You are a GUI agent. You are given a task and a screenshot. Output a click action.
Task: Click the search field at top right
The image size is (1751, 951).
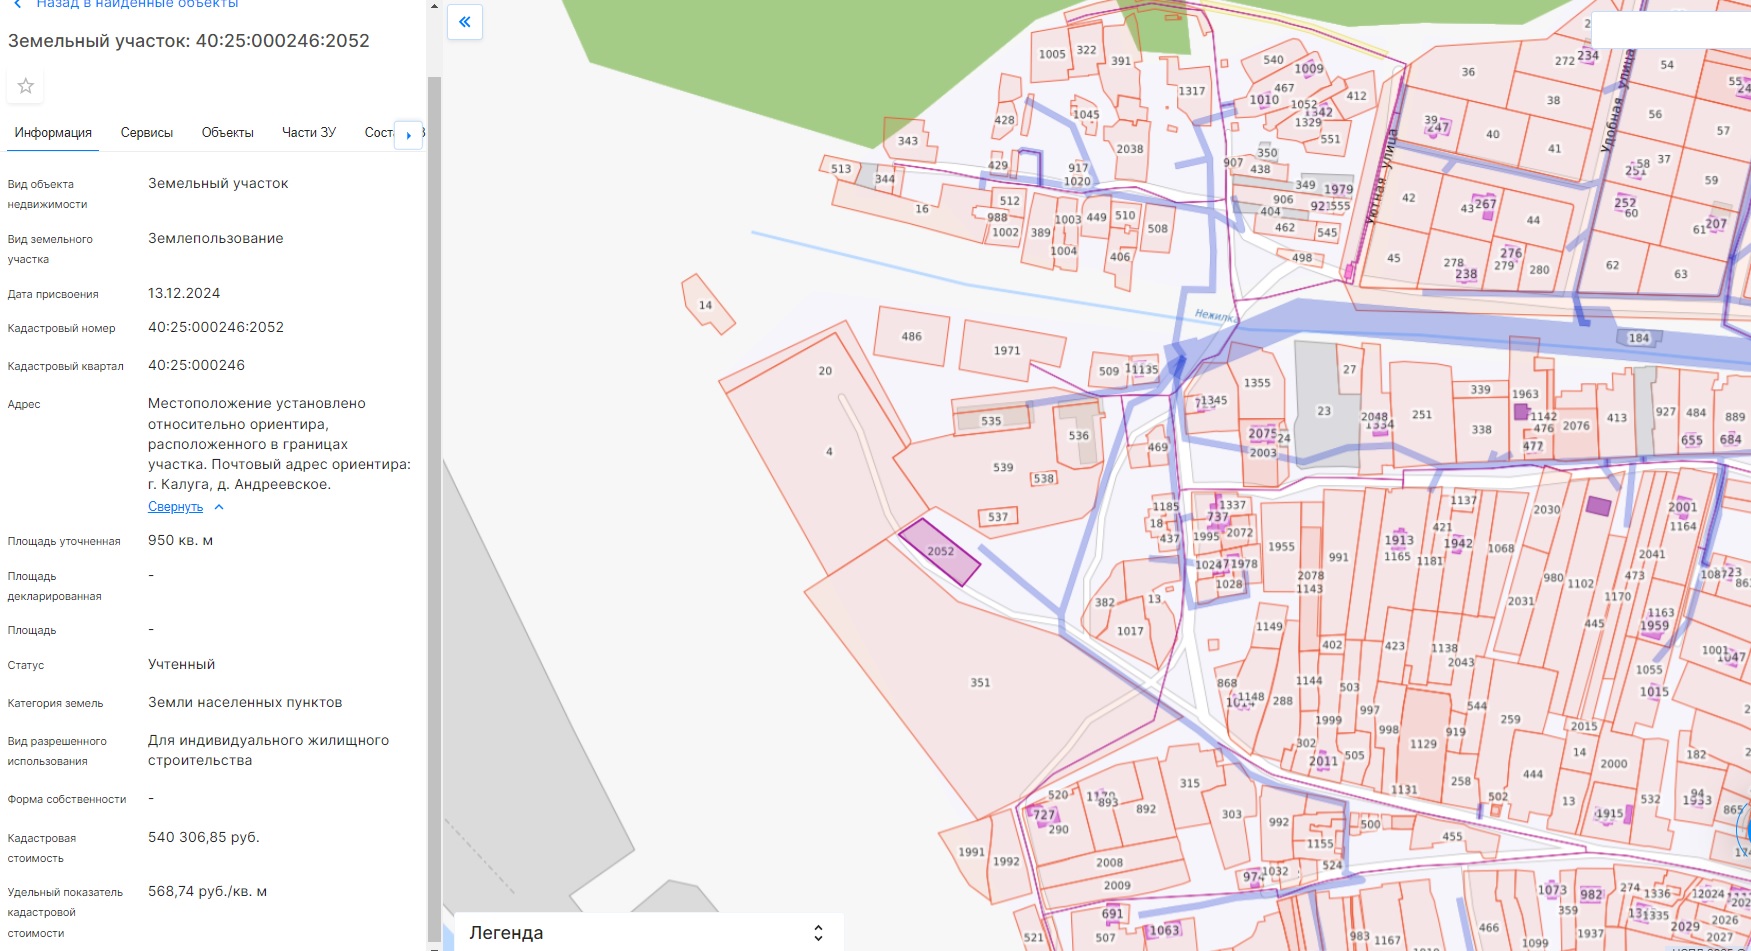[1670, 30]
